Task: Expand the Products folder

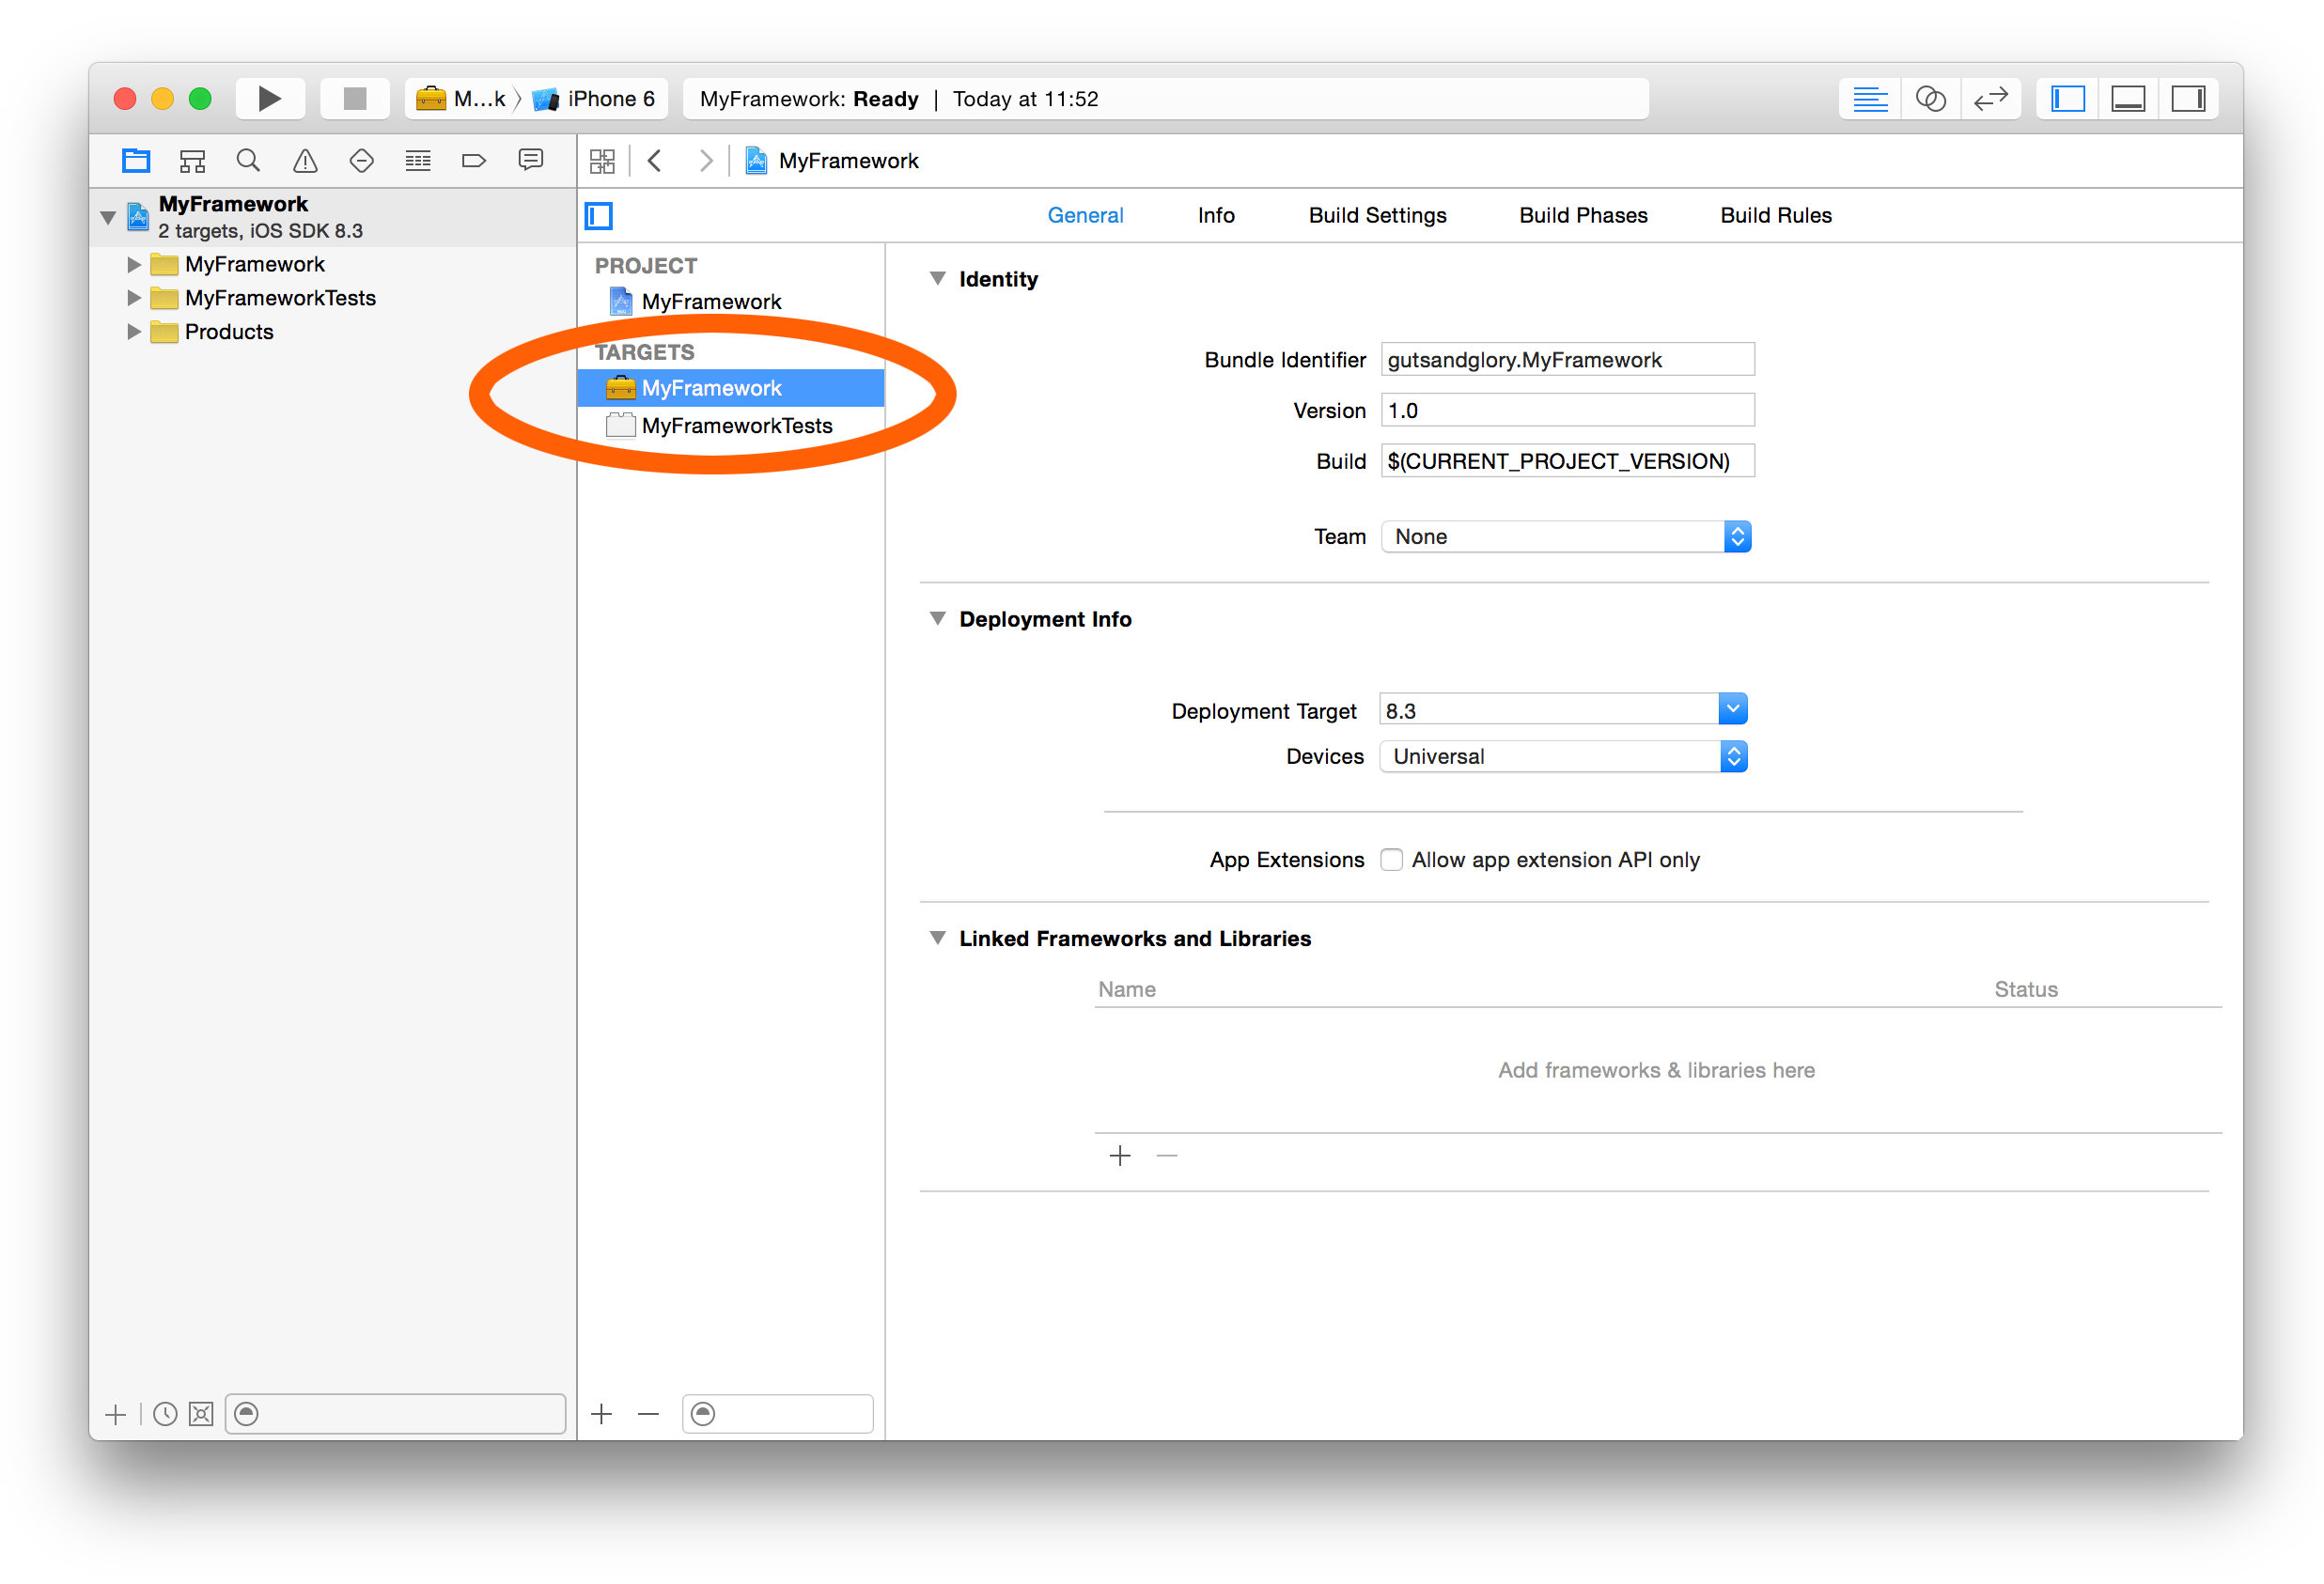Action: (134, 332)
